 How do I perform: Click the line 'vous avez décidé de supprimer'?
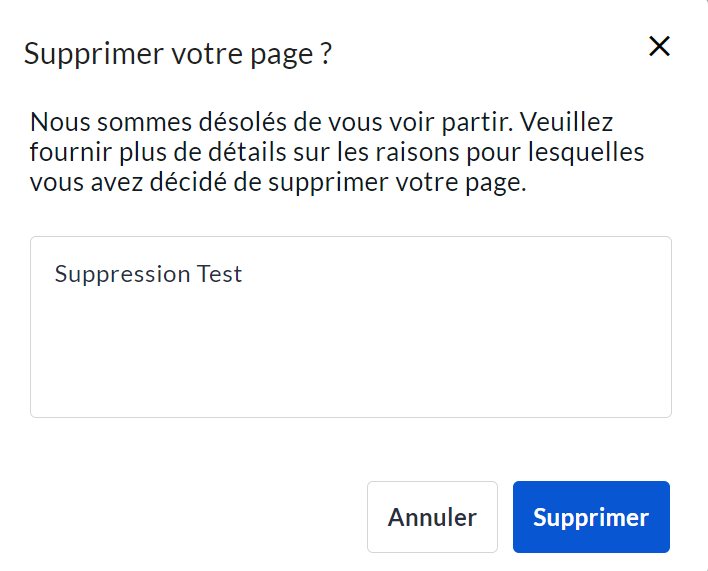[278, 185]
